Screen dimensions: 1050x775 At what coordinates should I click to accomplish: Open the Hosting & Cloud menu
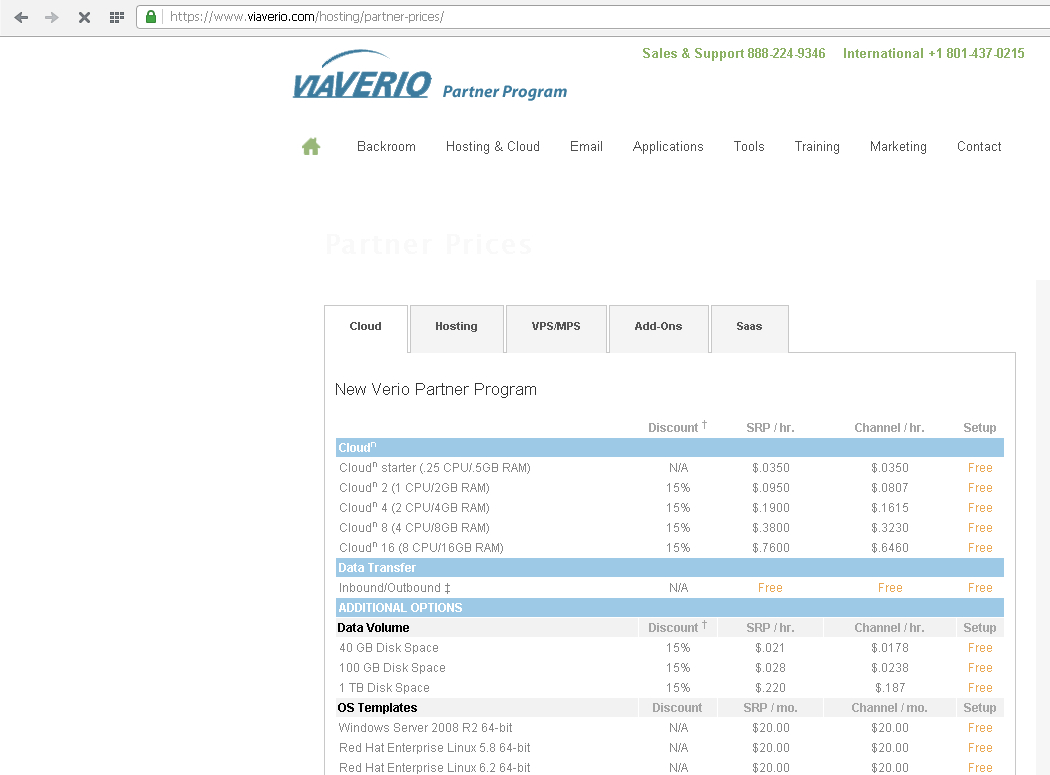(x=493, y=146)
